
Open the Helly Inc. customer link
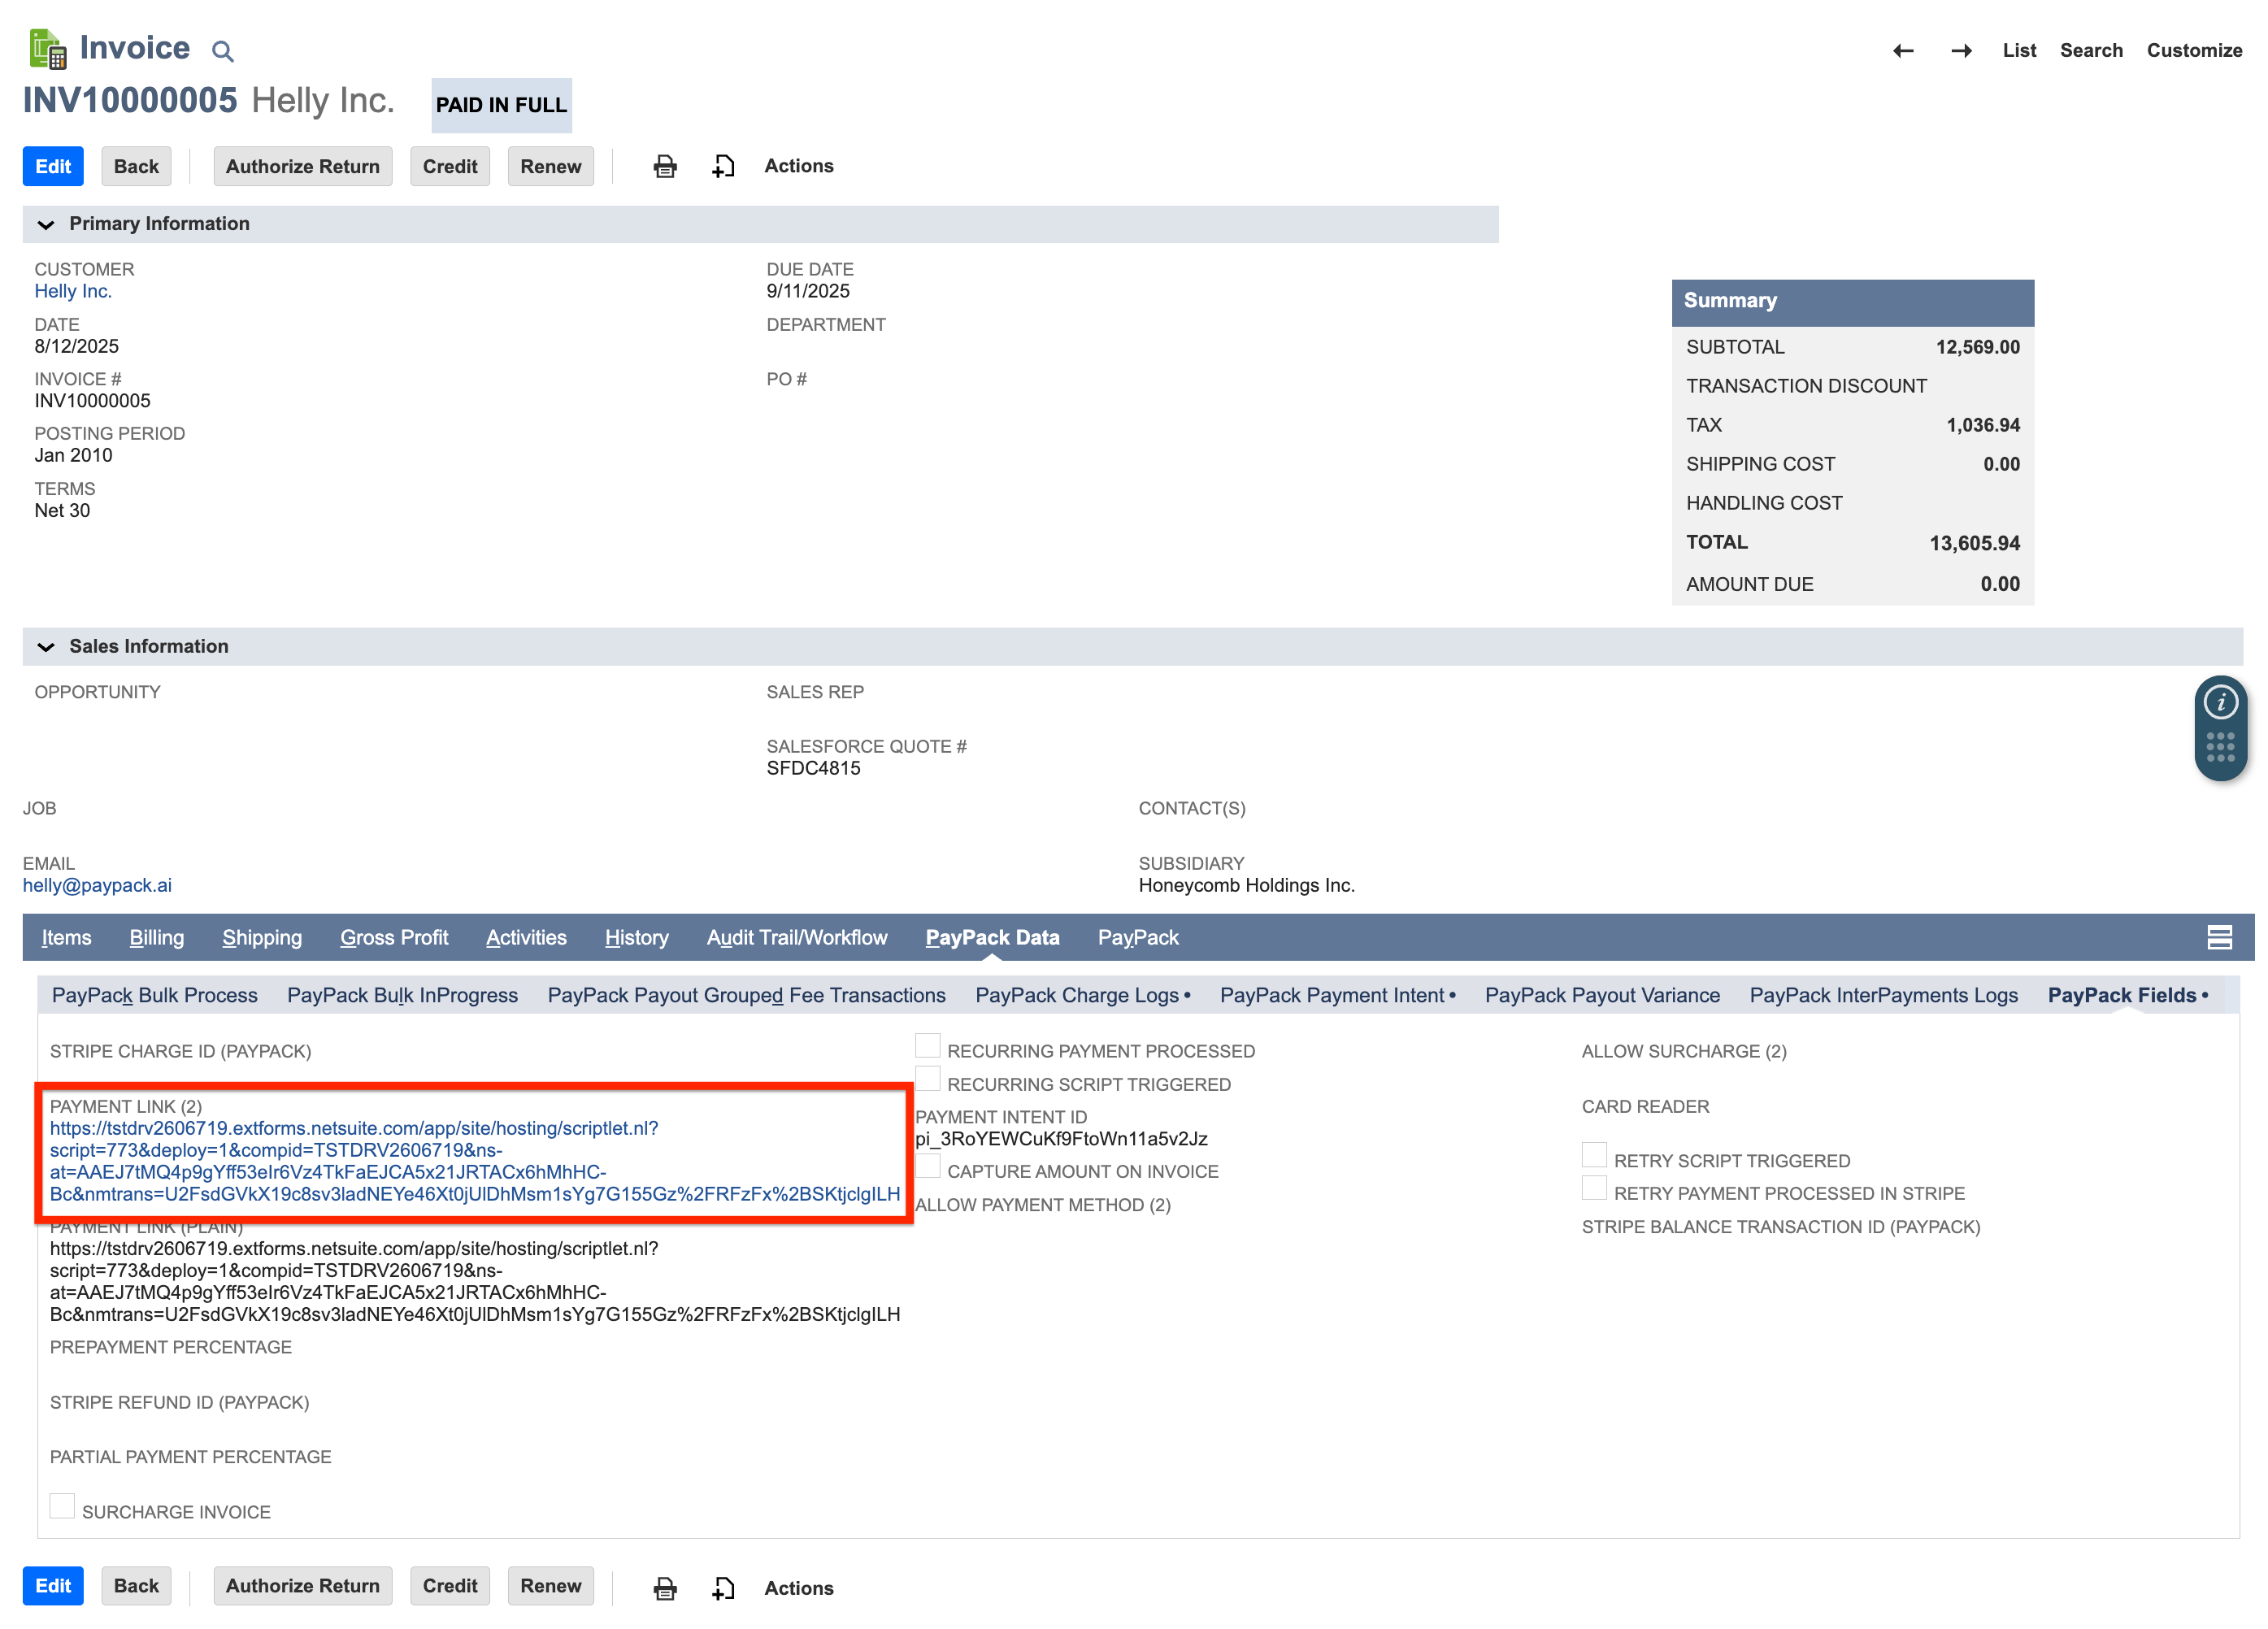coord(72,291)
